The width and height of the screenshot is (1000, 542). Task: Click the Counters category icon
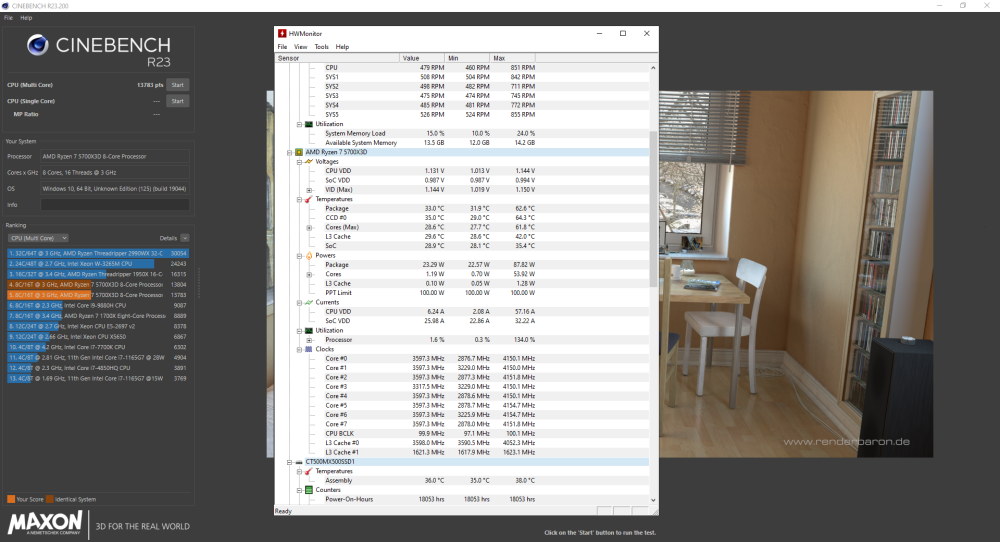coord(308,490)
